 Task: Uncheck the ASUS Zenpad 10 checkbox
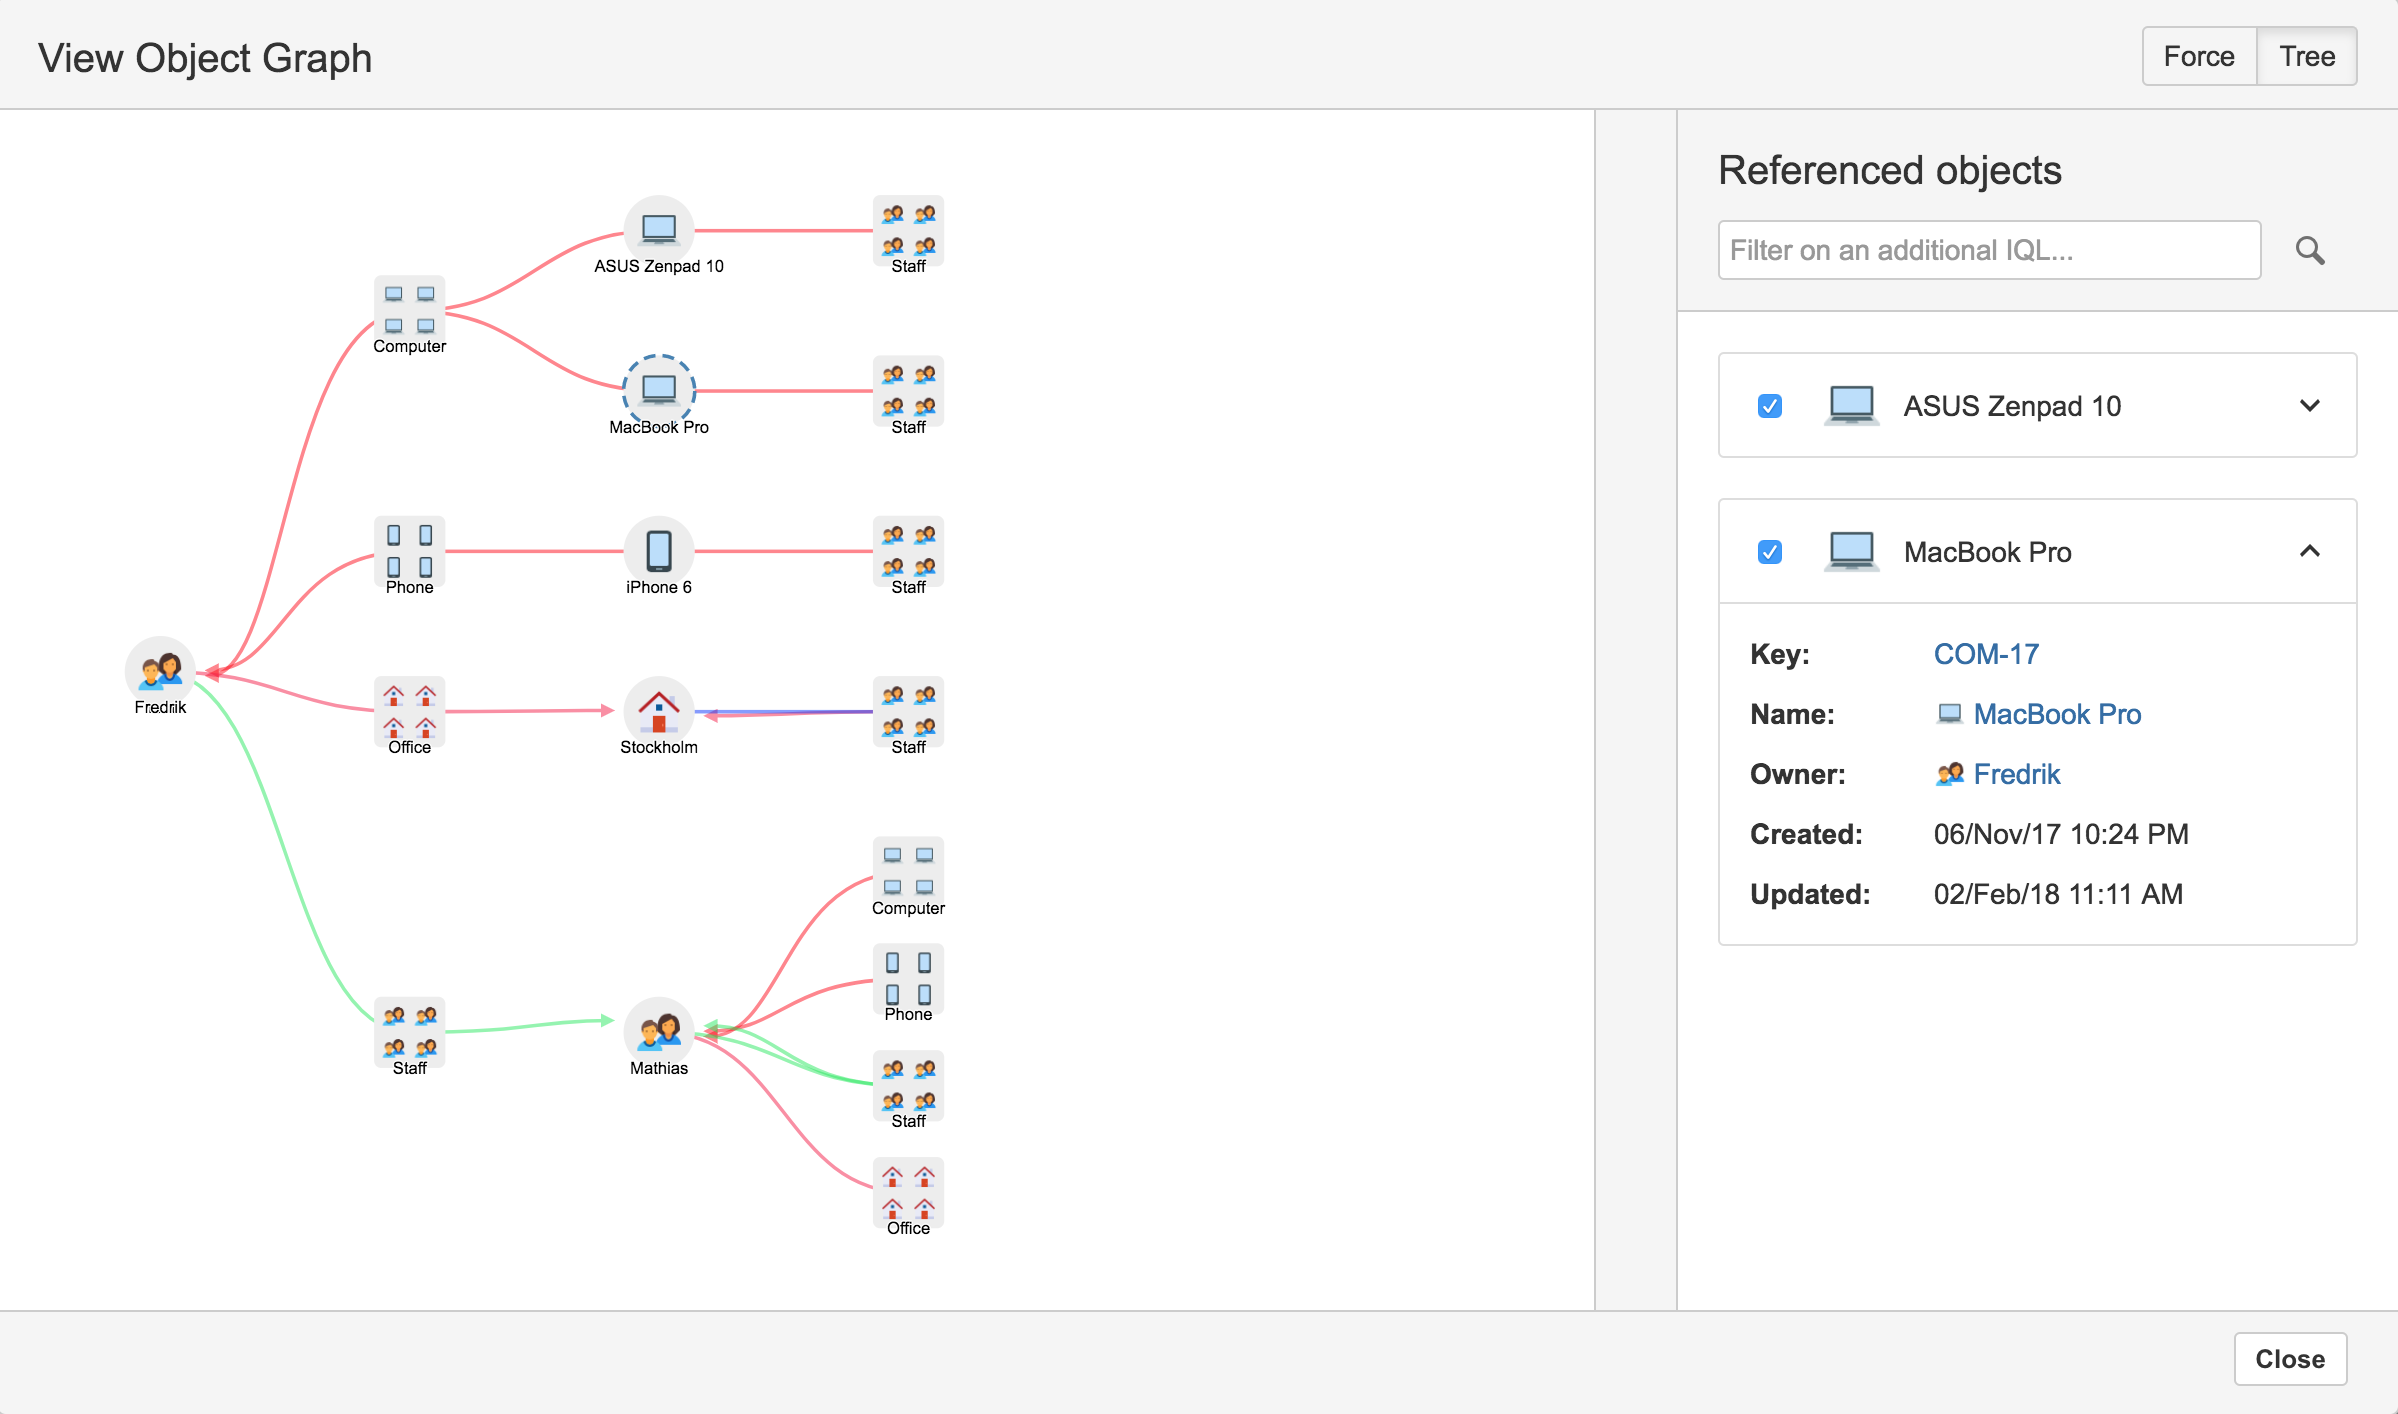point(1770,406)
